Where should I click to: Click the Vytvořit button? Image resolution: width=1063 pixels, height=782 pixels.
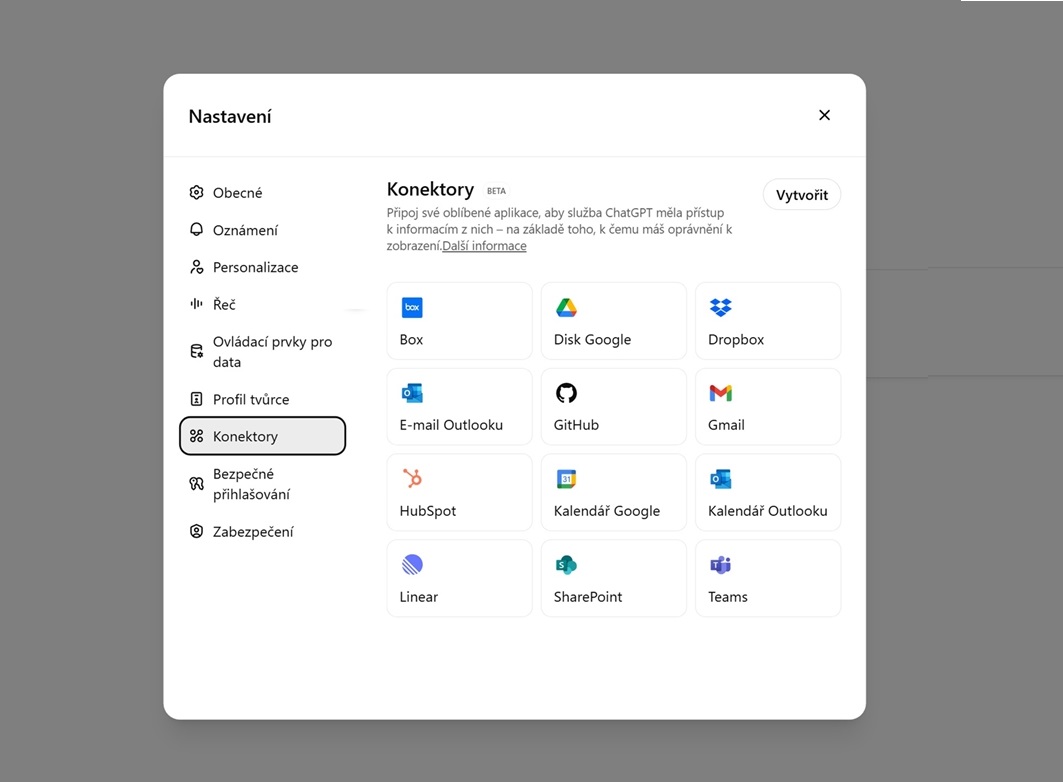click(x=801, y=194)
